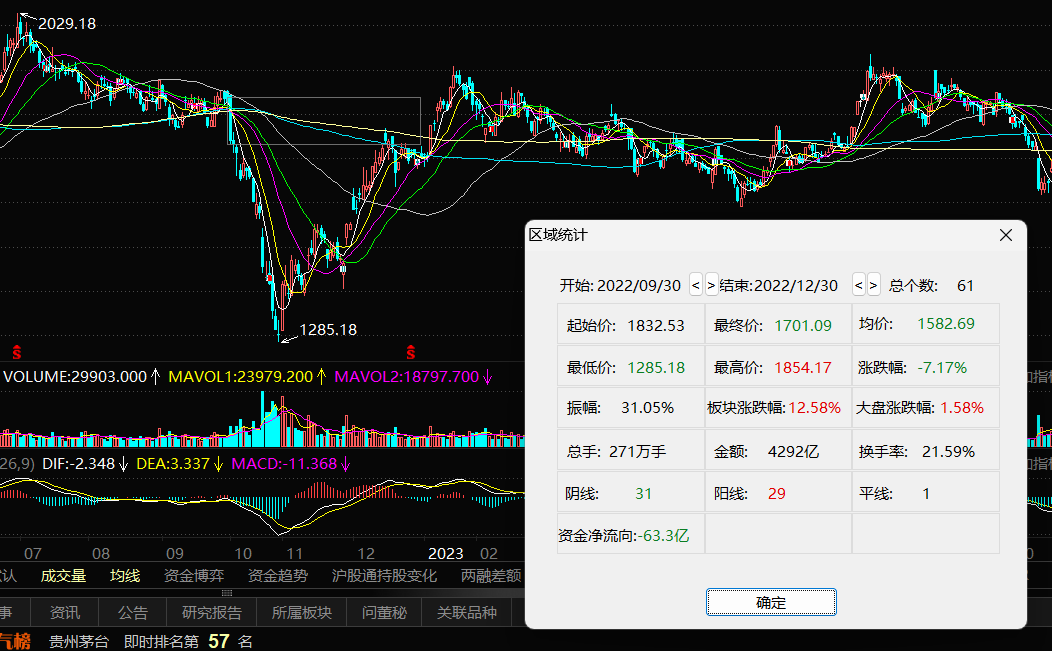This screenshot has height=651, width=1052.
Task: Step the end date backward
Action: [x=858, y=285]
